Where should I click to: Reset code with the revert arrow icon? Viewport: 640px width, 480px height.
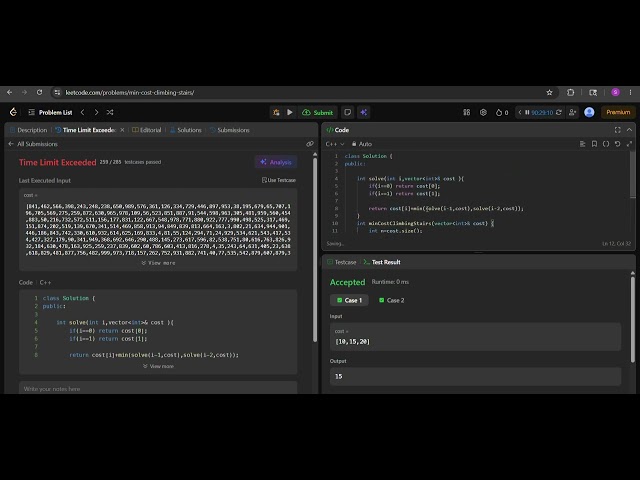(618, 144)
